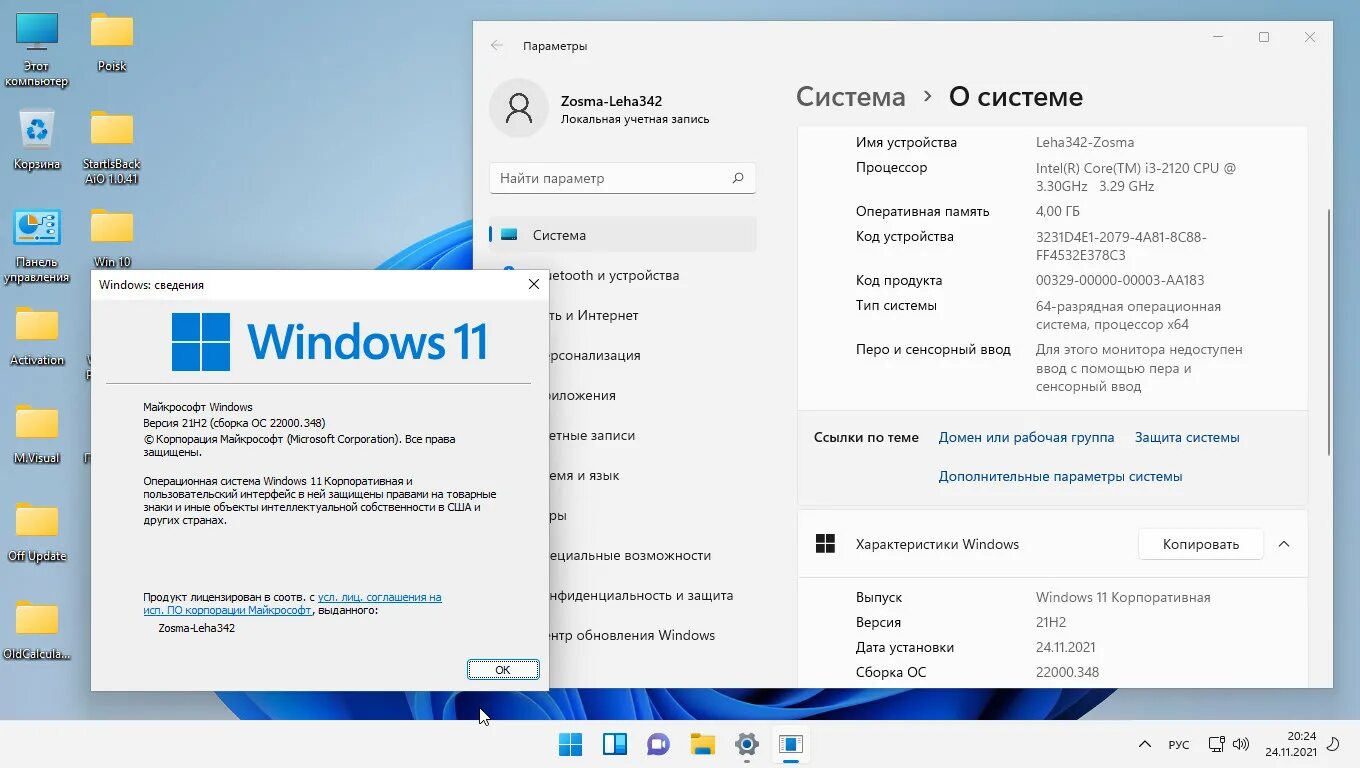Open Время и язык settings section
The height and width of the screenshot is (768, 1360).
(622, 475)
